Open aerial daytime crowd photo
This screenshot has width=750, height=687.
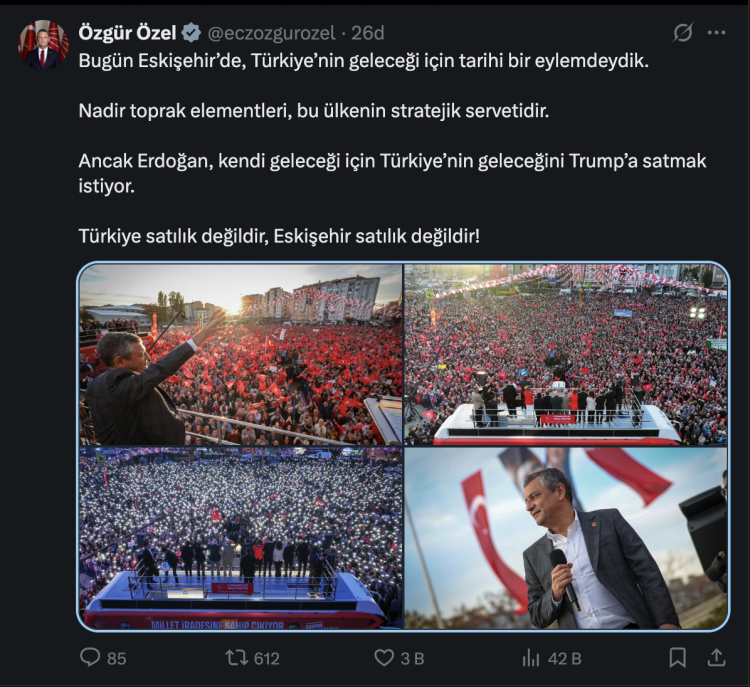pyautogui.click(x=566, y=355)
